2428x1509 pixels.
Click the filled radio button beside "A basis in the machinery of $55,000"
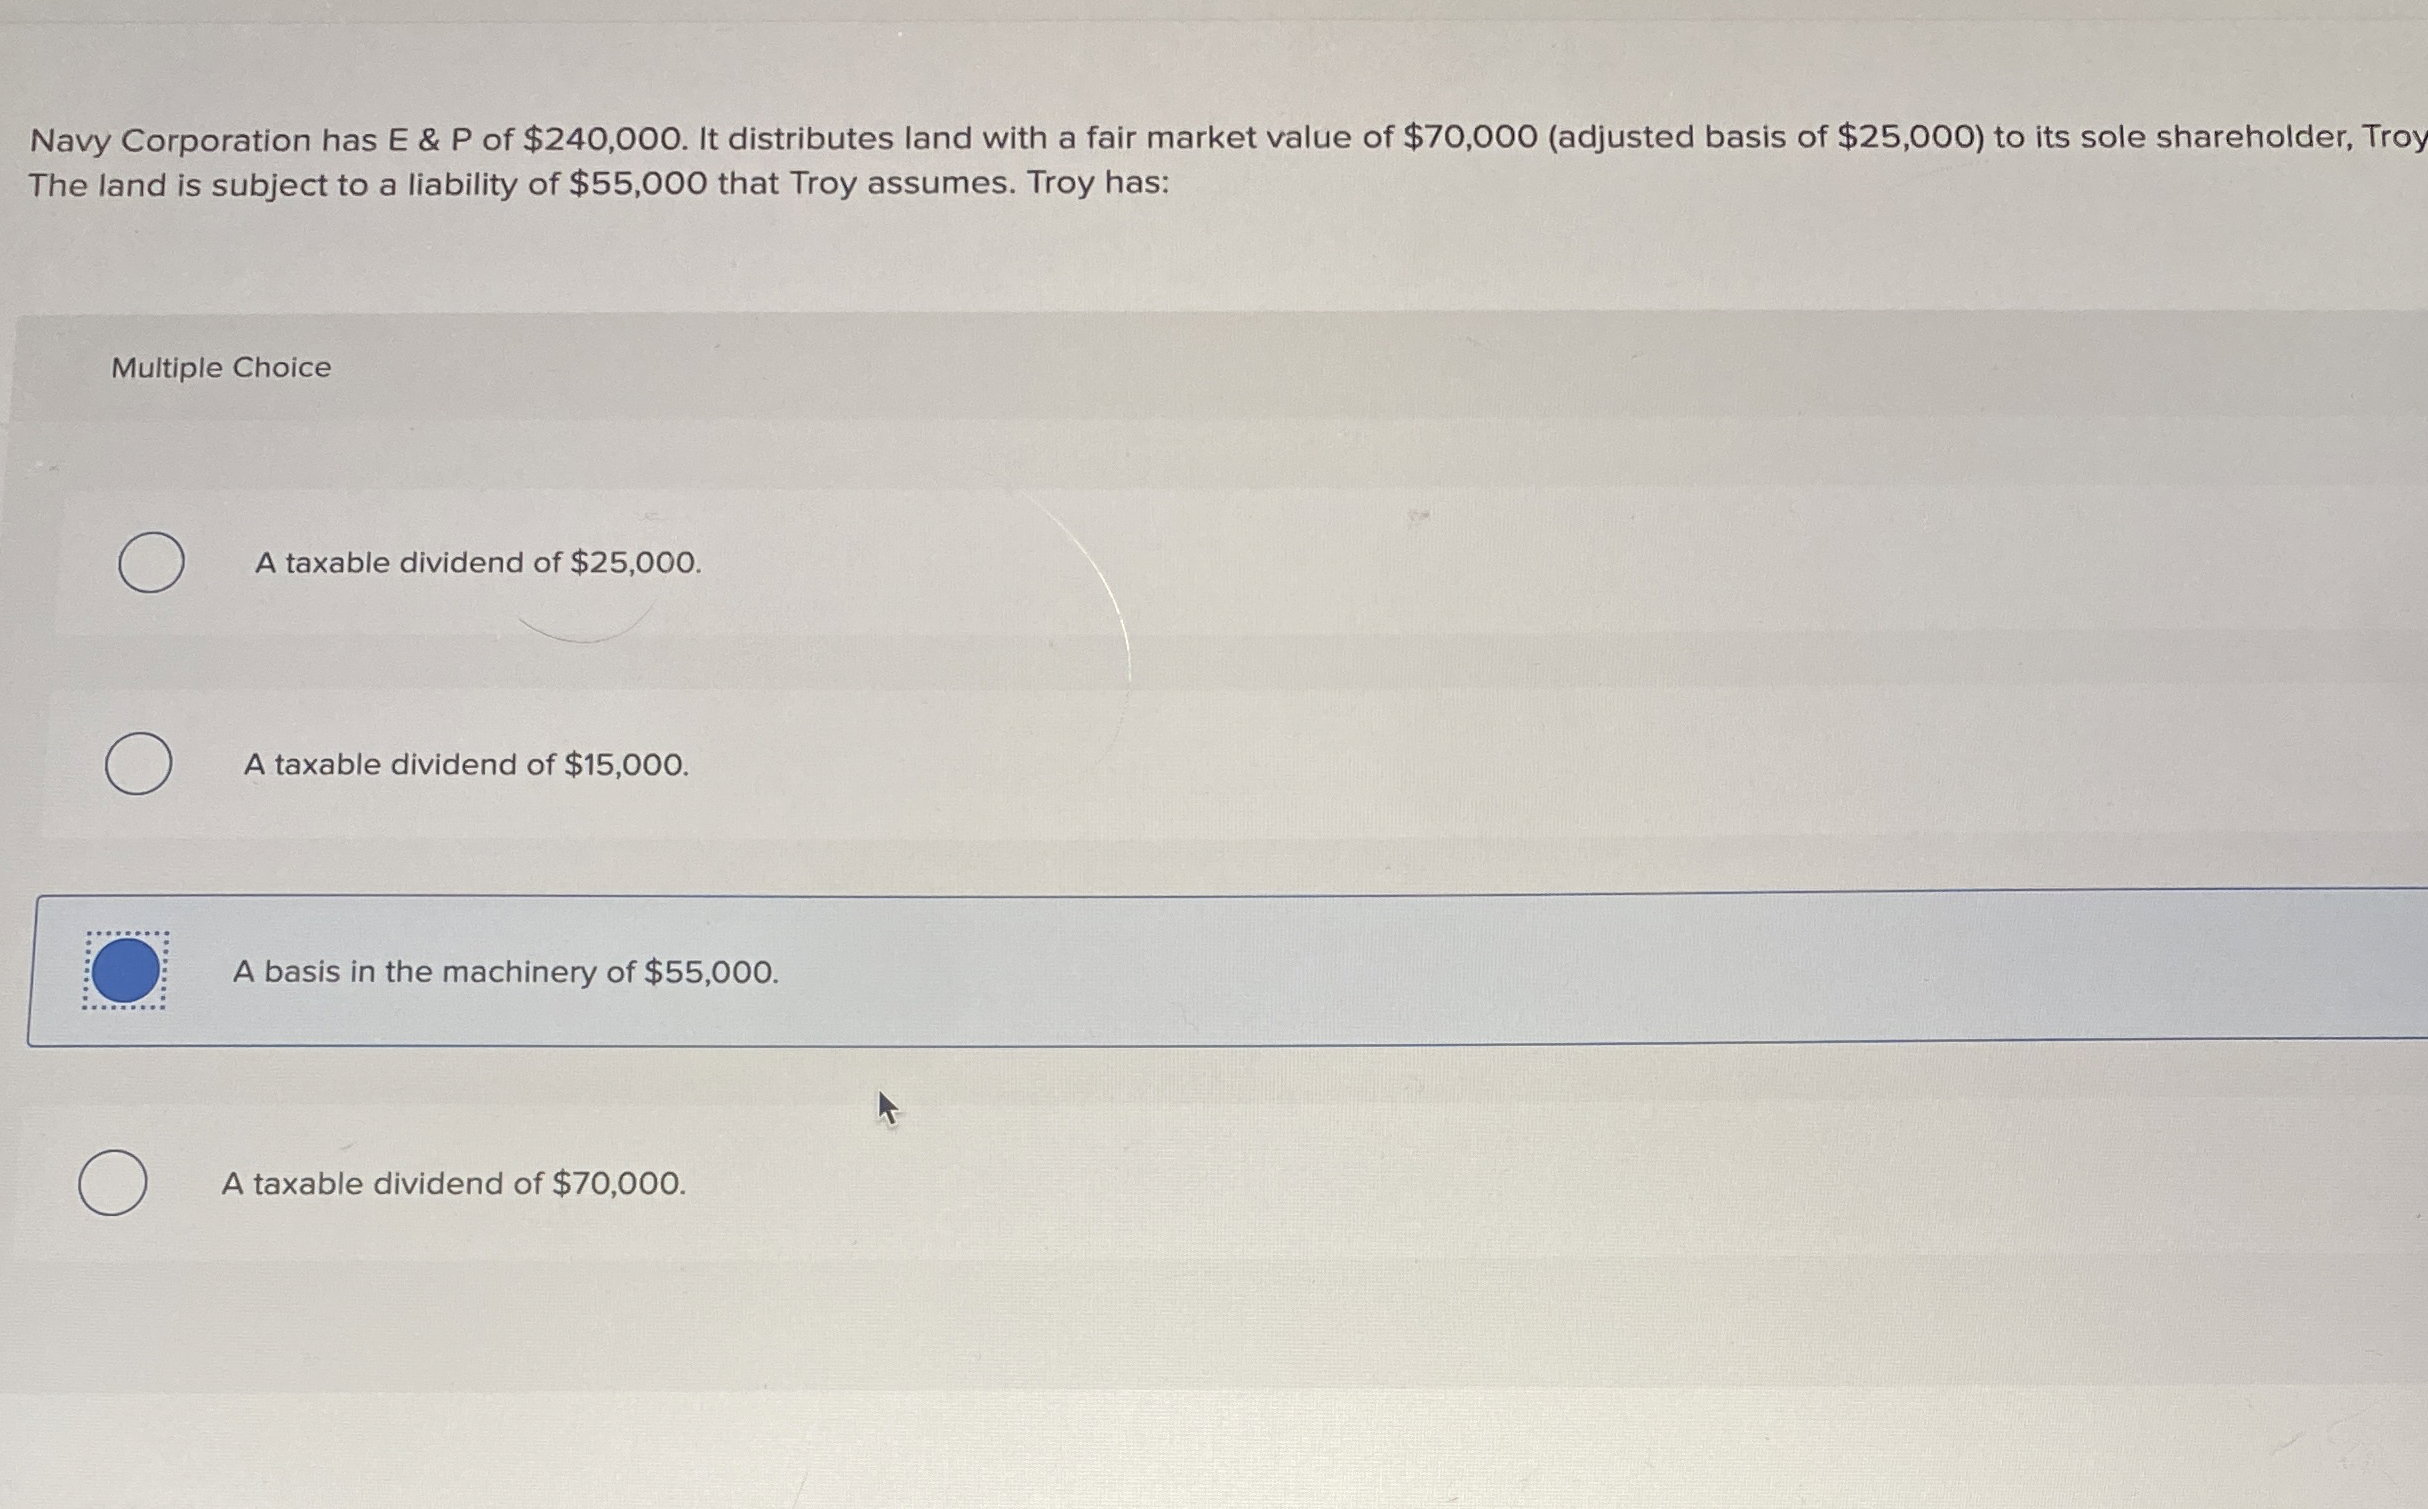[126, 971]
